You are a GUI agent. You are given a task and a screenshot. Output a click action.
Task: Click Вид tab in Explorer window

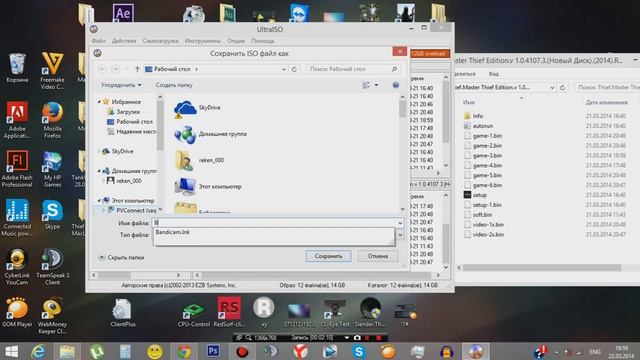493,74
